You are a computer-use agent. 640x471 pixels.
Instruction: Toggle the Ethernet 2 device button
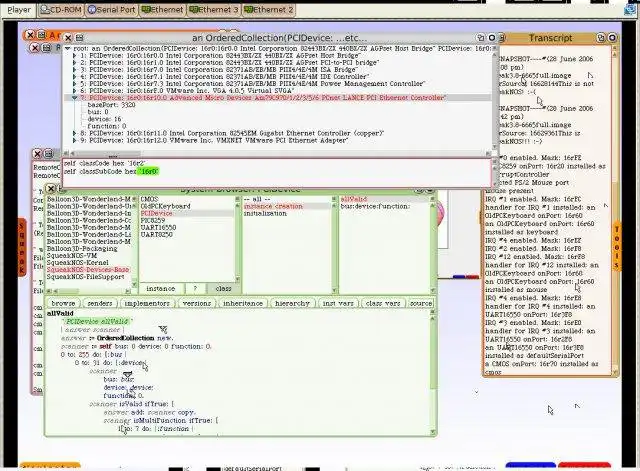coord(269,10)
